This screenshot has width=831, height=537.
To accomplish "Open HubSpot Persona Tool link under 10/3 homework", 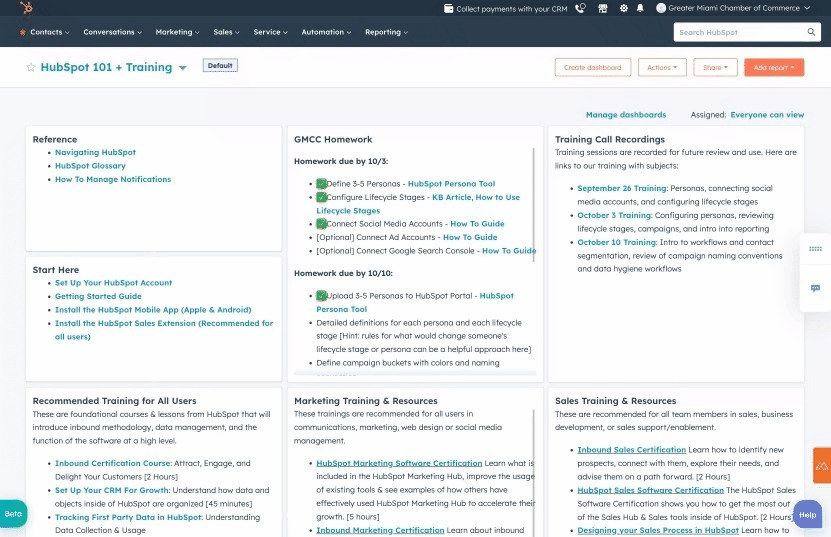I will [451, 183].
